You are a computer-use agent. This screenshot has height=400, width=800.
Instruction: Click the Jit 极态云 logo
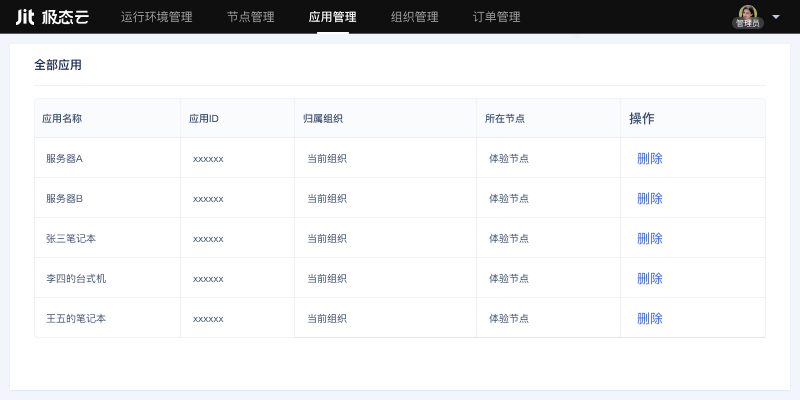(x=52, y=17)
